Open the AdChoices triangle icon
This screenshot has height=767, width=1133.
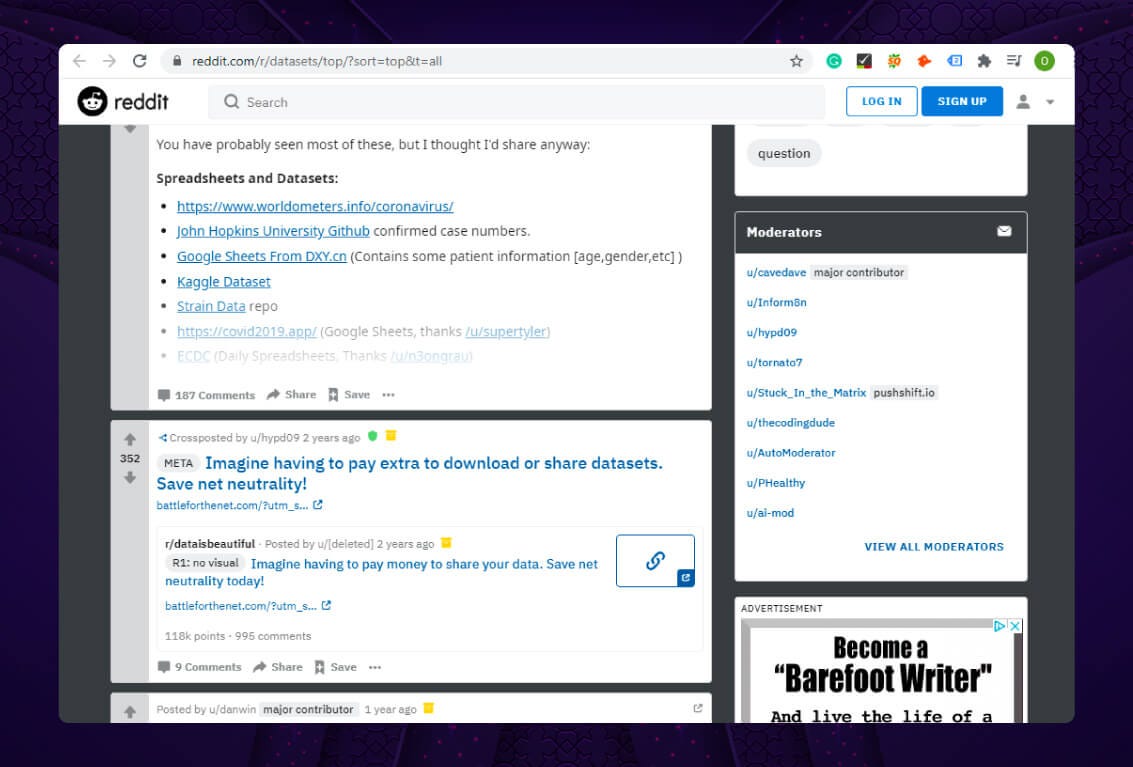(1000, 626)
